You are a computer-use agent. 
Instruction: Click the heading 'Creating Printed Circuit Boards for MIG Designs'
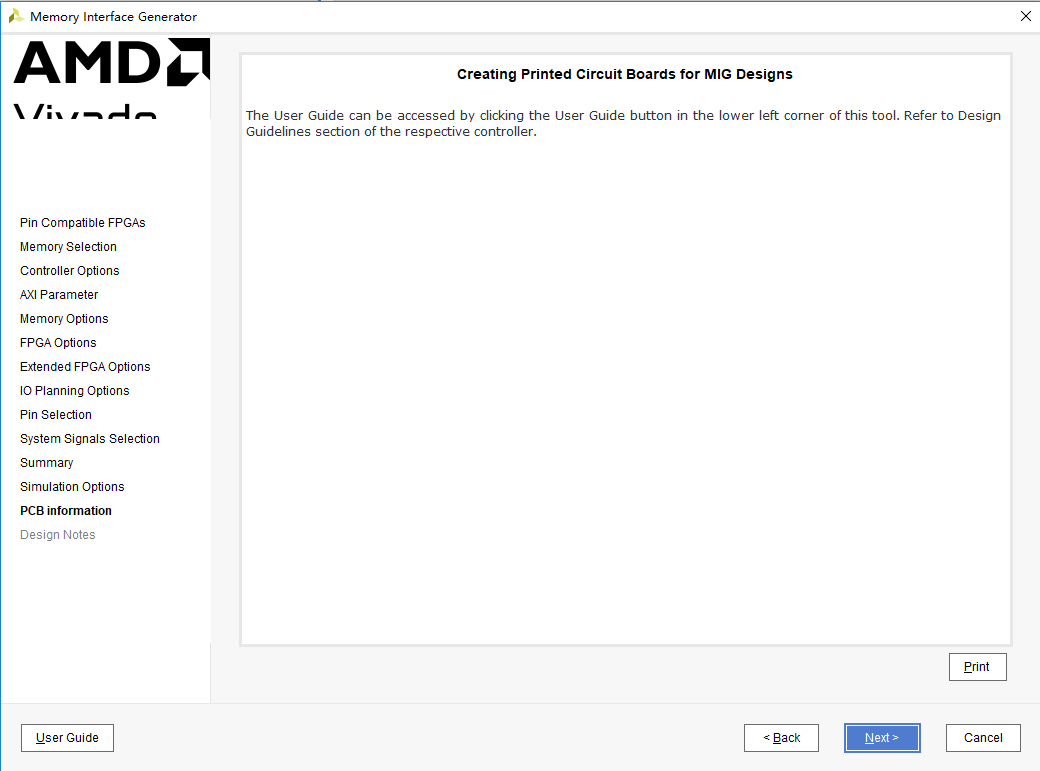pos(625,74)
